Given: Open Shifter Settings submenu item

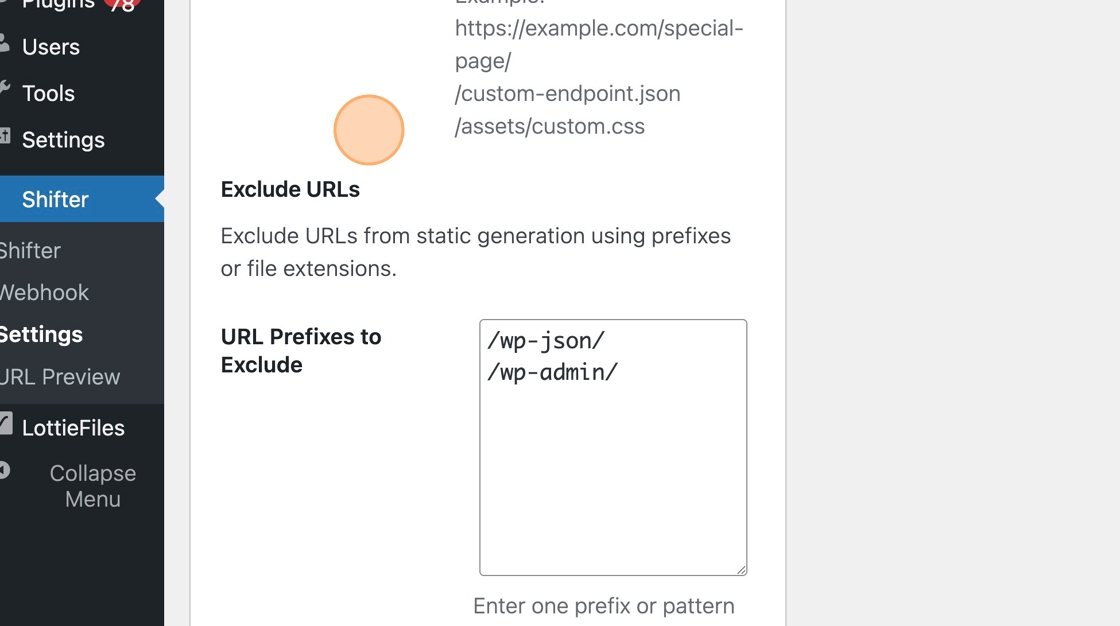Looking at the screenshot, I should coord(41,334).
